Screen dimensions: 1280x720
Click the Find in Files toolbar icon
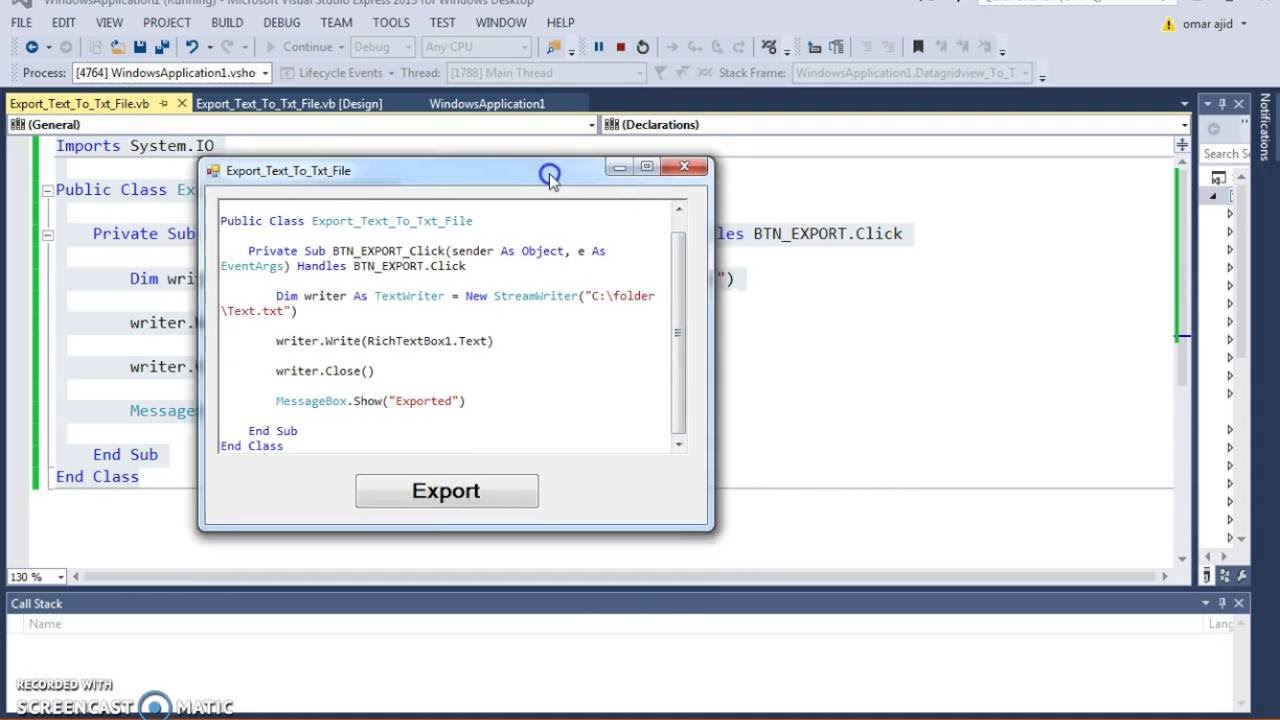pyautogui.click(x=554, y=47)
